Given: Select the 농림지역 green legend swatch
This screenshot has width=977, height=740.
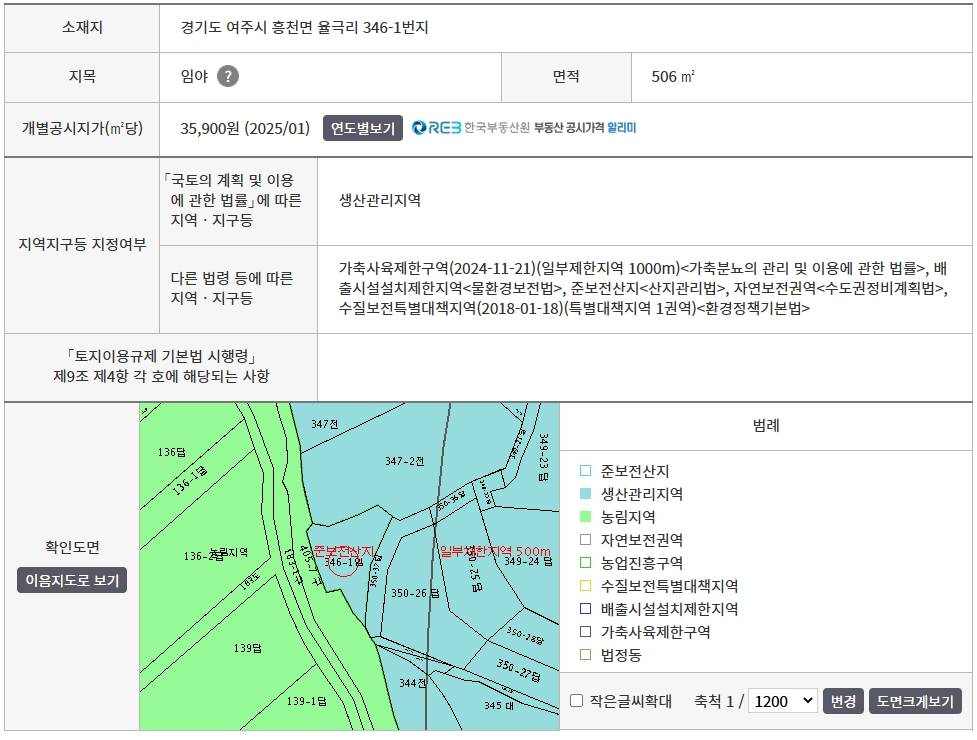Looking at the screenshot, I should [585, 517].
